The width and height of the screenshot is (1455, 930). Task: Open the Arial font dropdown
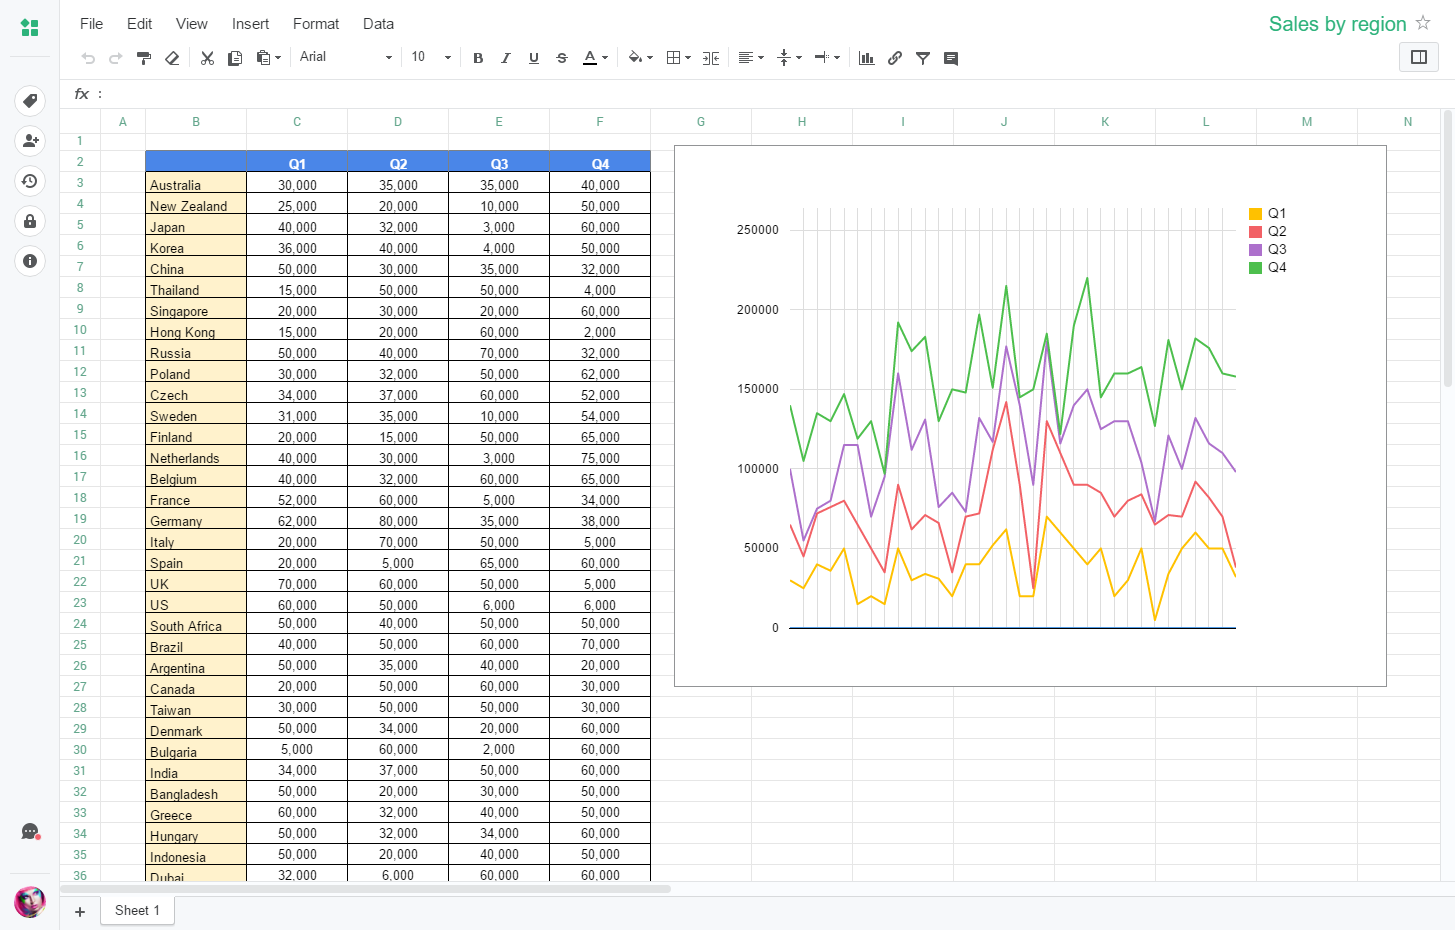[346, 57]
